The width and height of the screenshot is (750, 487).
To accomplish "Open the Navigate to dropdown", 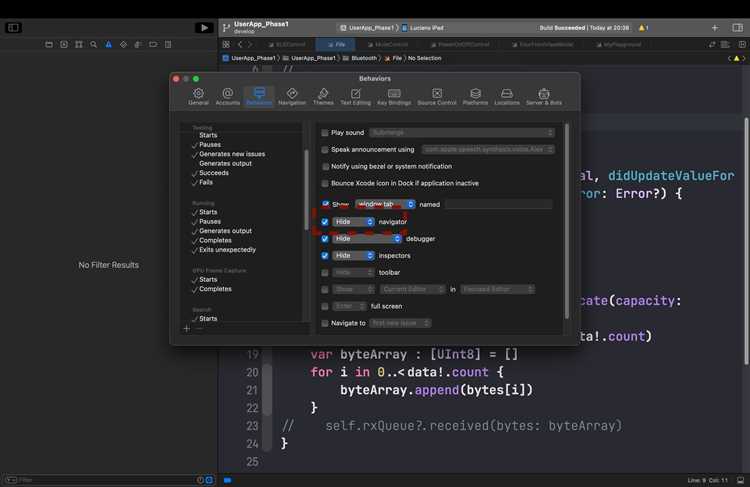I will (x=400, y=323).
